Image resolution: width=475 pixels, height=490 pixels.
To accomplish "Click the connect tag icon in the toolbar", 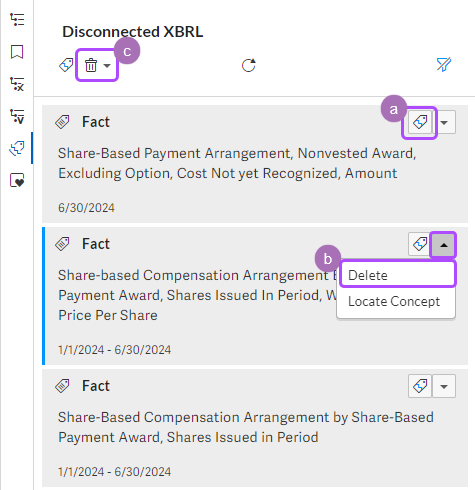I will coord(66,65).
